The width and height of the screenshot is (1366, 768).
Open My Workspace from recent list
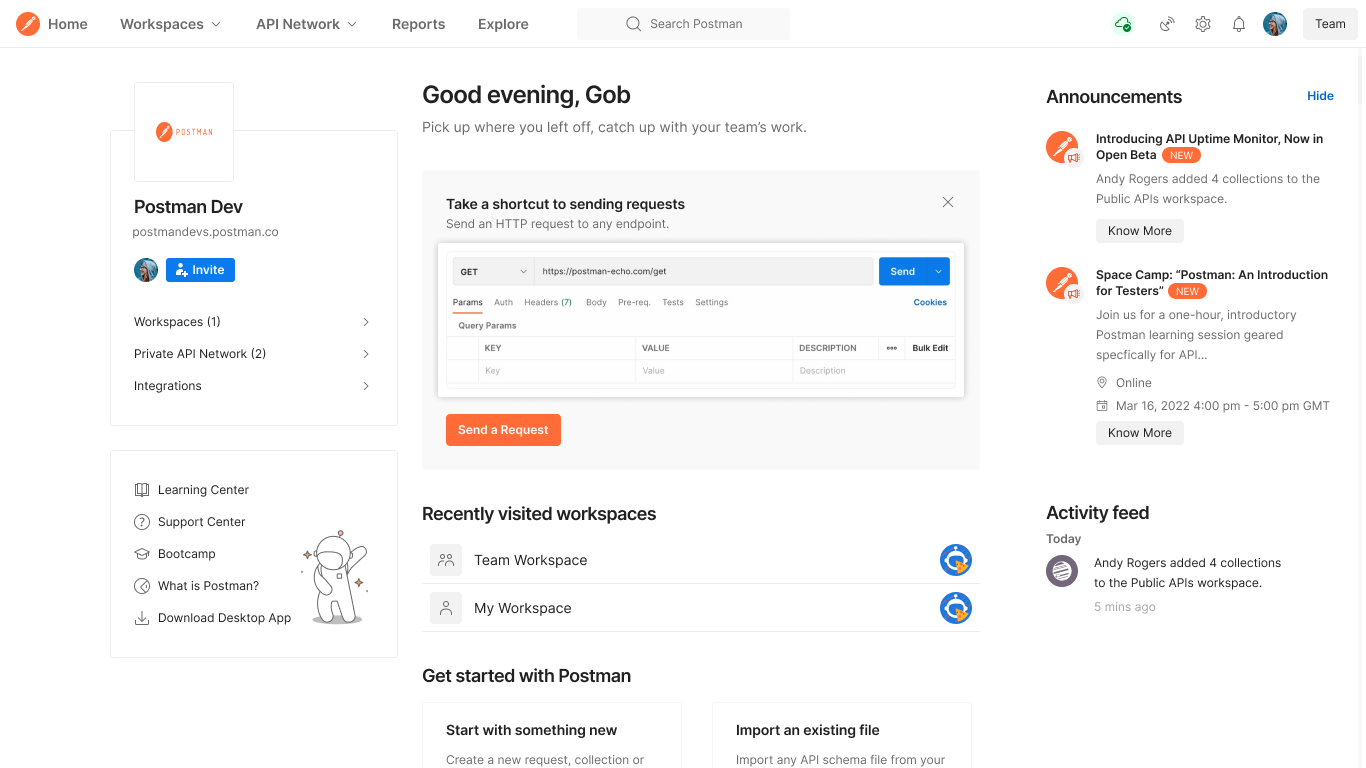[x=523, y=608]
